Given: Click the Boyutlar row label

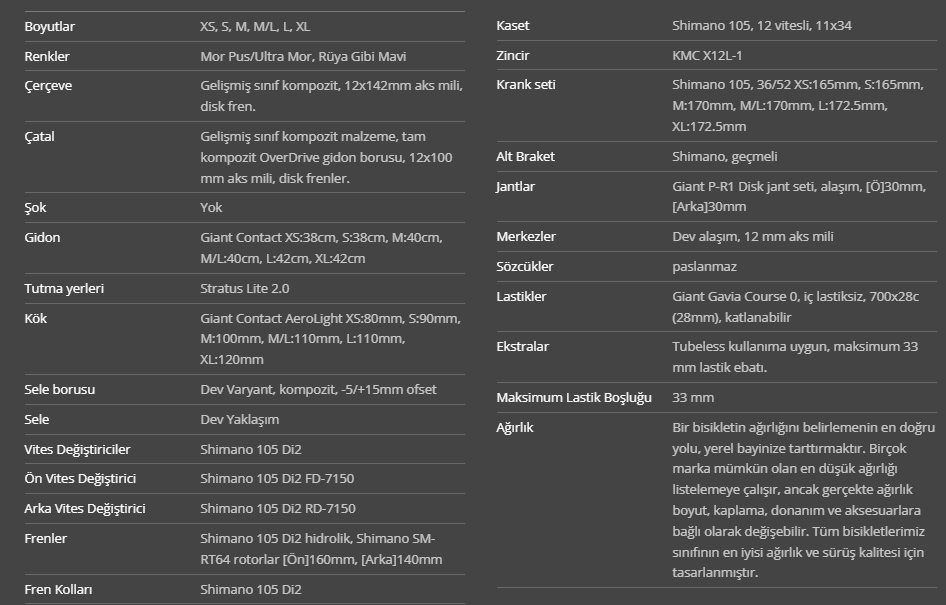Looking at the screenshot, I should [x=49, y=27].
